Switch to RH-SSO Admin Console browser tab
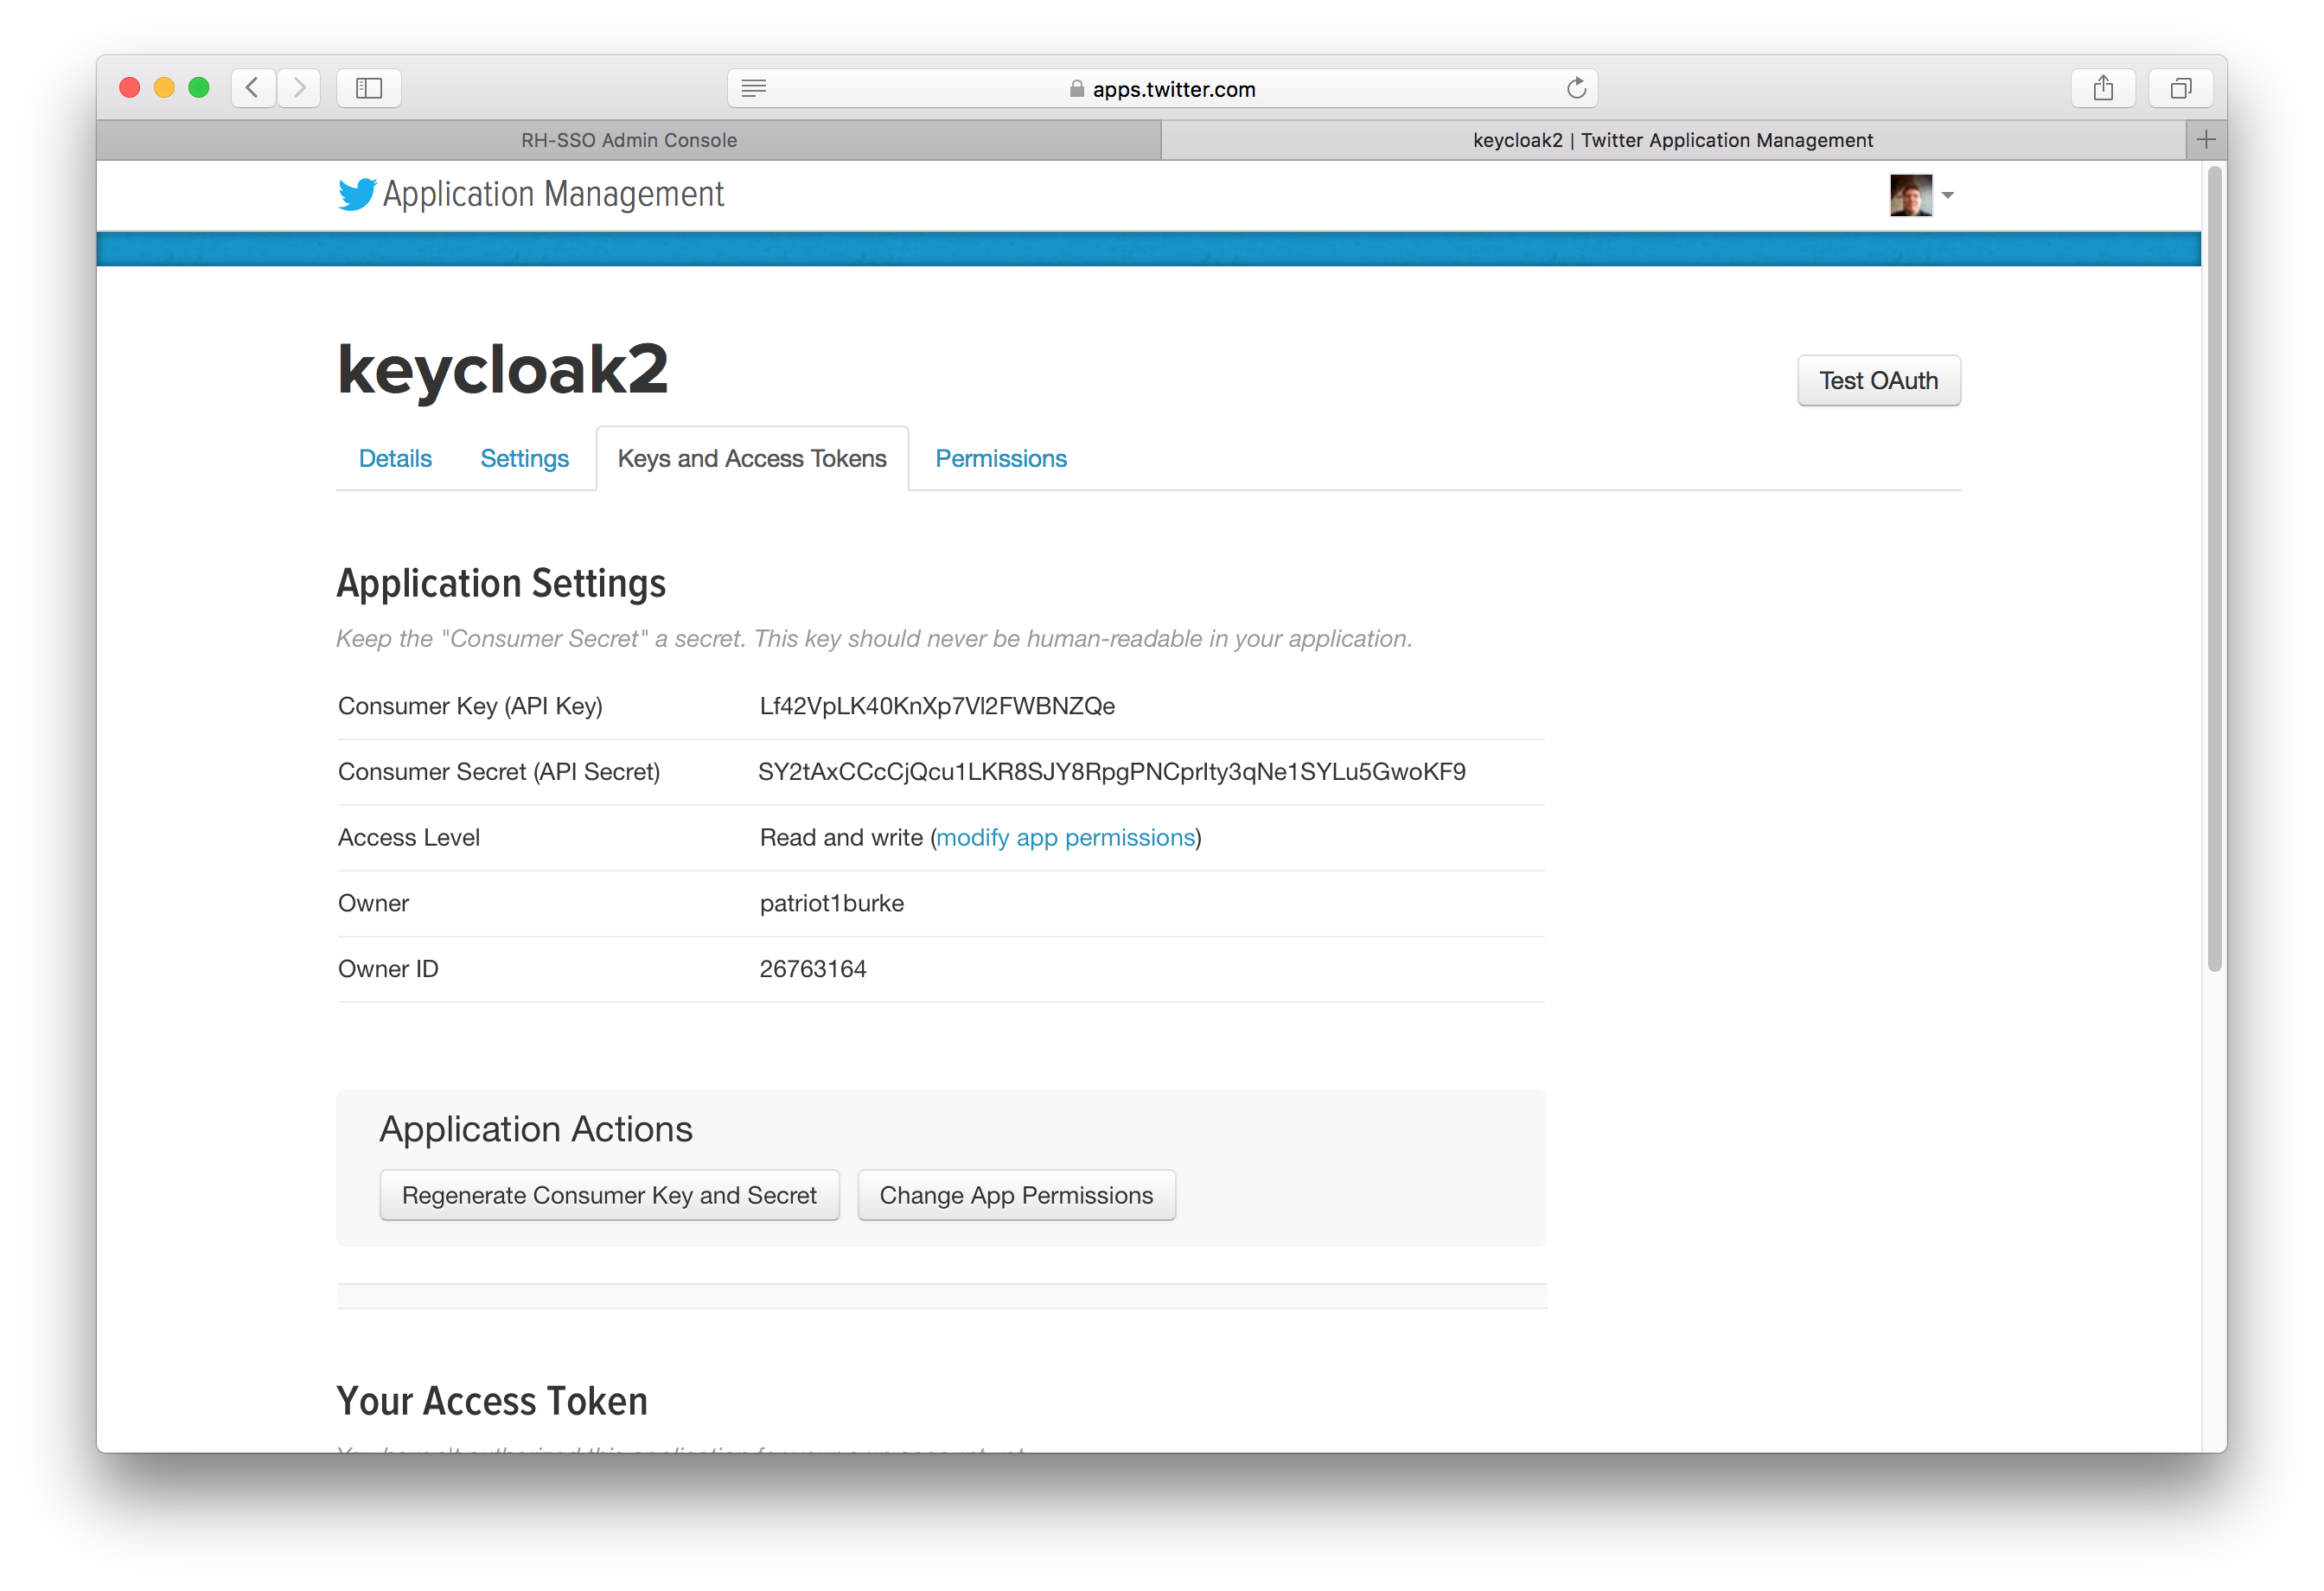2324x1591 pixels. tap(629, 140)
